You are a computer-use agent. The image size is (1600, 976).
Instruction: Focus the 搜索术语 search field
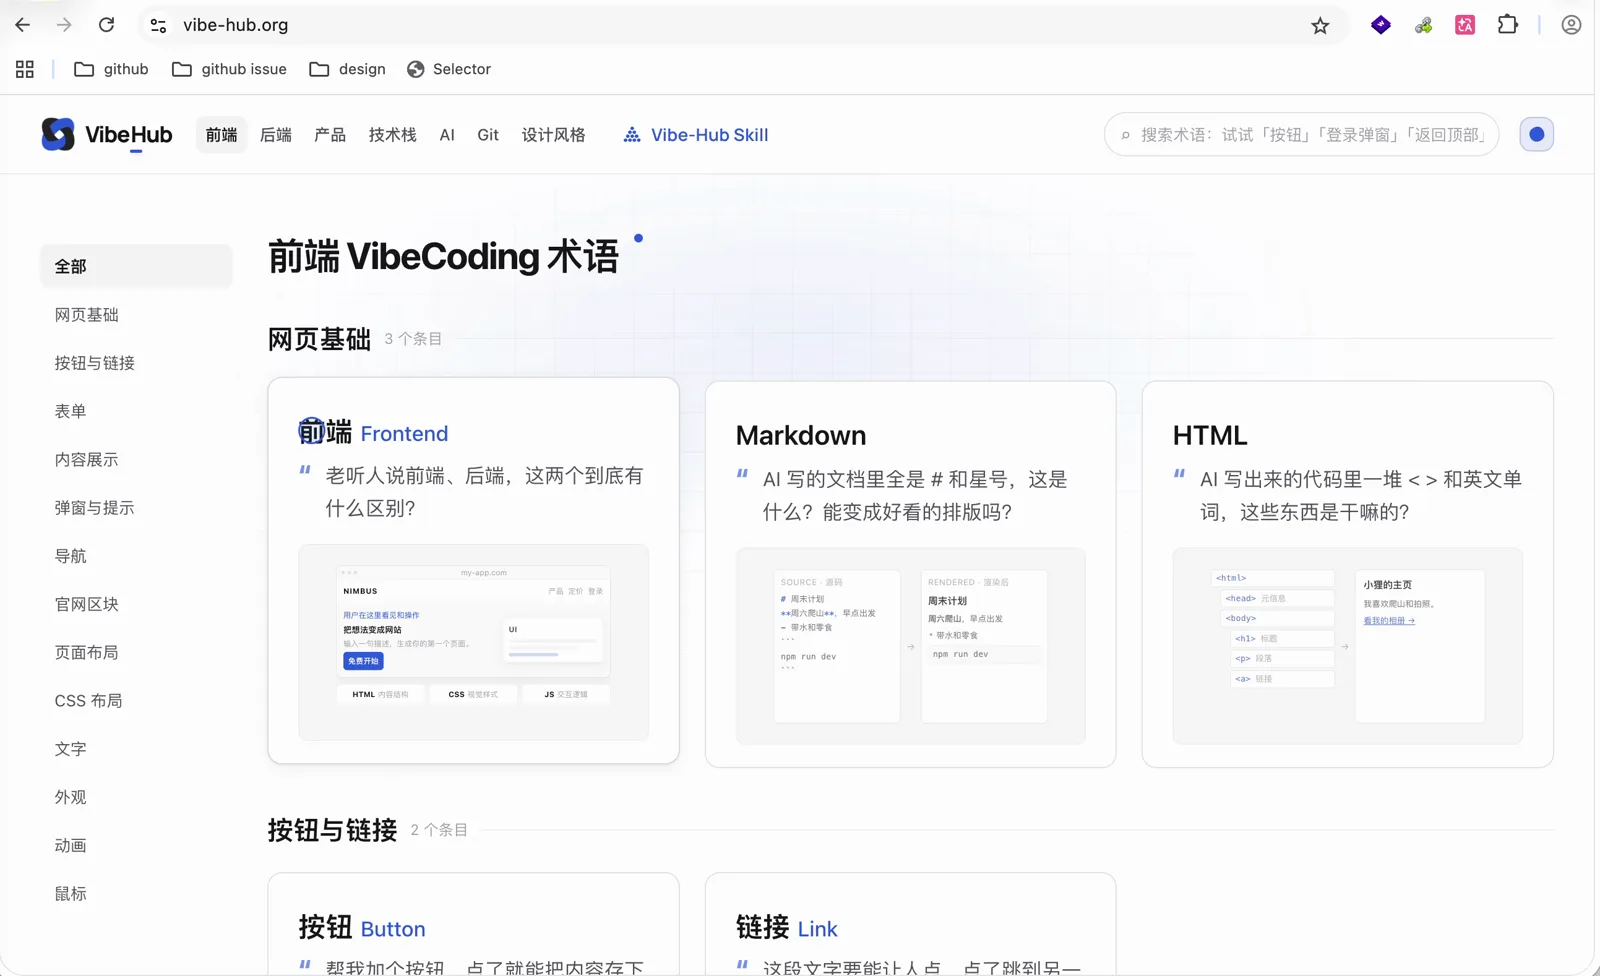click(x=1301, y=134)
